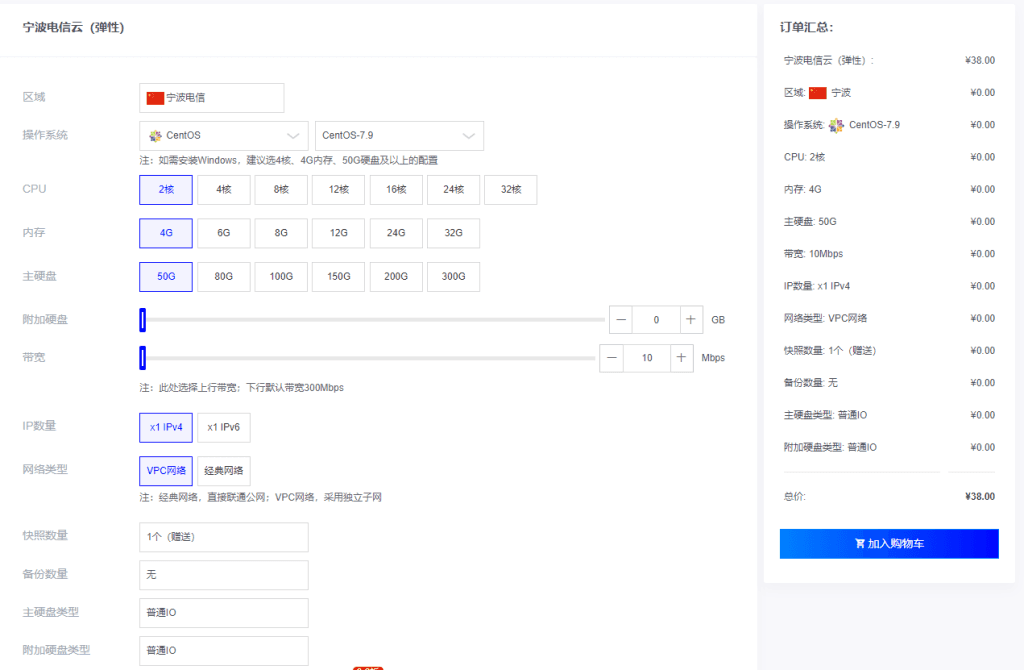Viewport: 1024px width, 670px height.
Task: Click the 带宽 slider handle
Action: pos(143,357)
